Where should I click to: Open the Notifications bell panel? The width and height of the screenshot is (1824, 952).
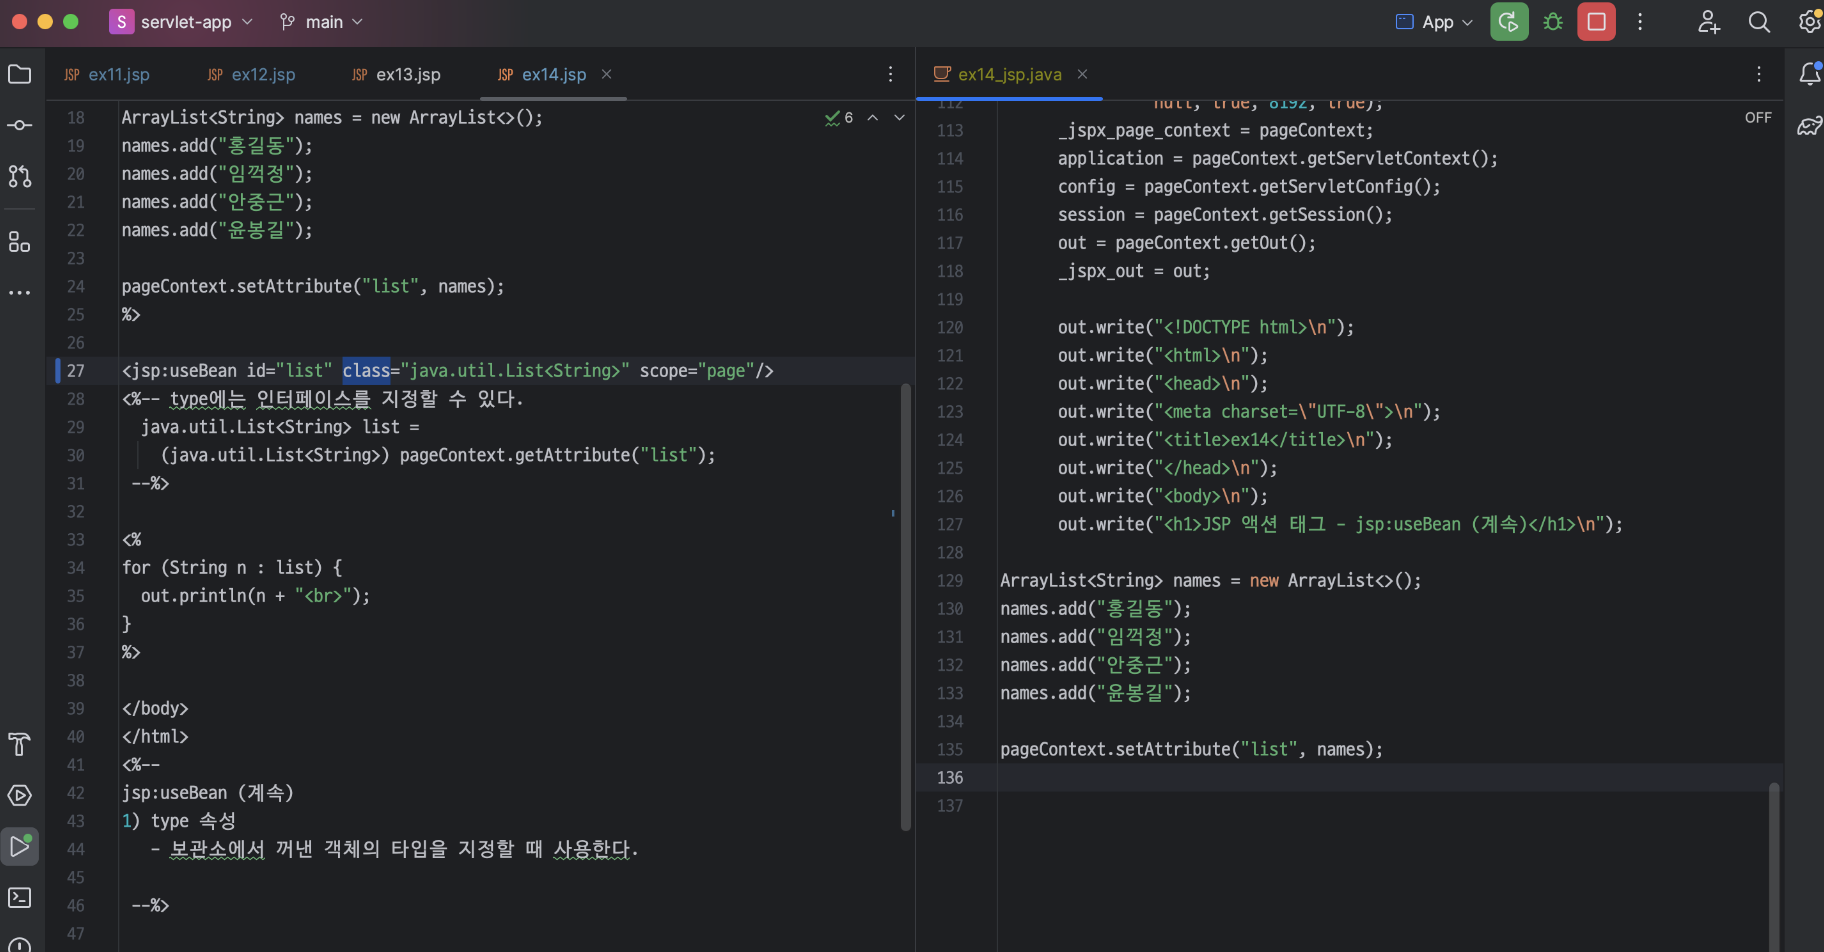click(x=1810, y=74)
